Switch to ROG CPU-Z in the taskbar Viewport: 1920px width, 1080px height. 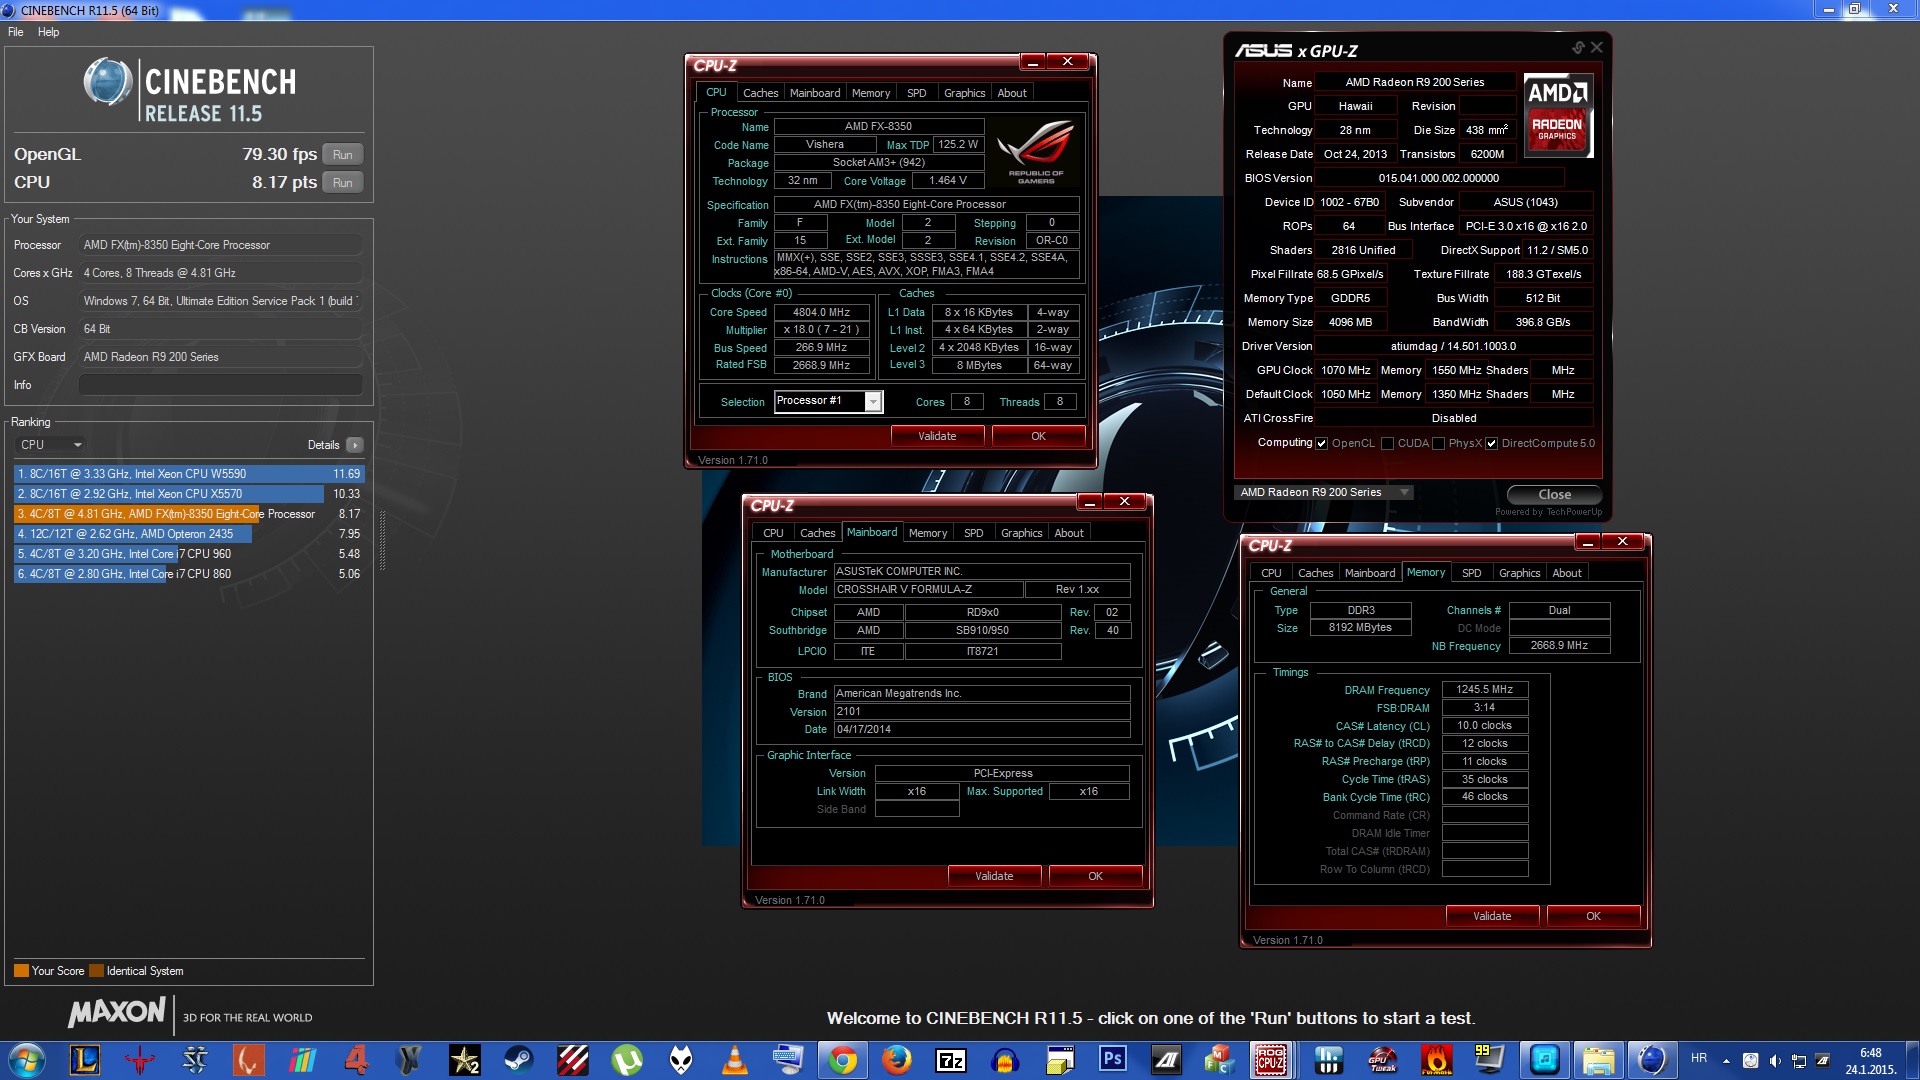coord(1272,1059)
